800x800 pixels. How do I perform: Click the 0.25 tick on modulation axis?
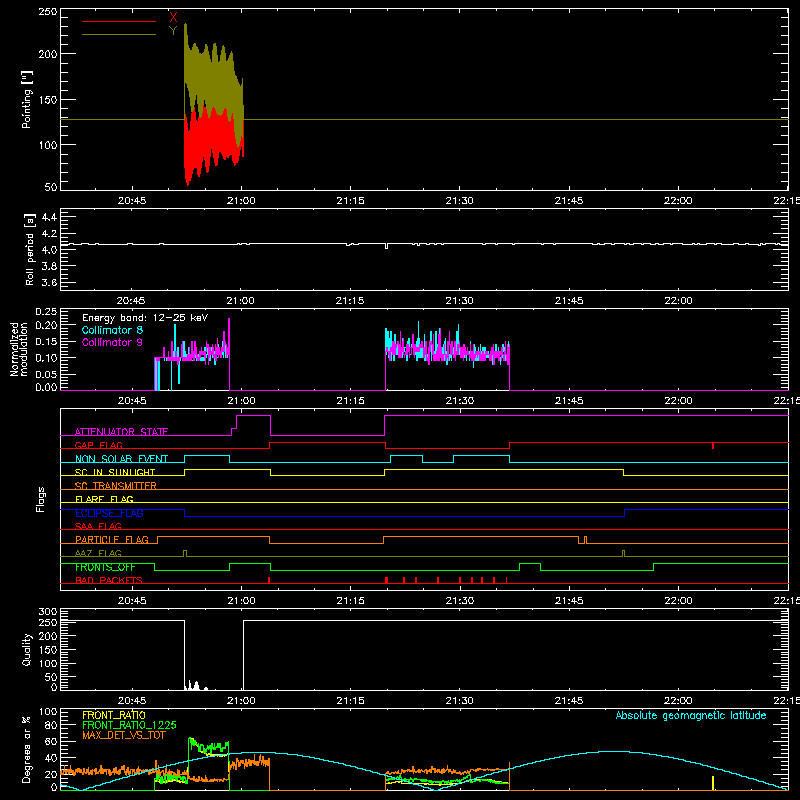tap(46, 311)
